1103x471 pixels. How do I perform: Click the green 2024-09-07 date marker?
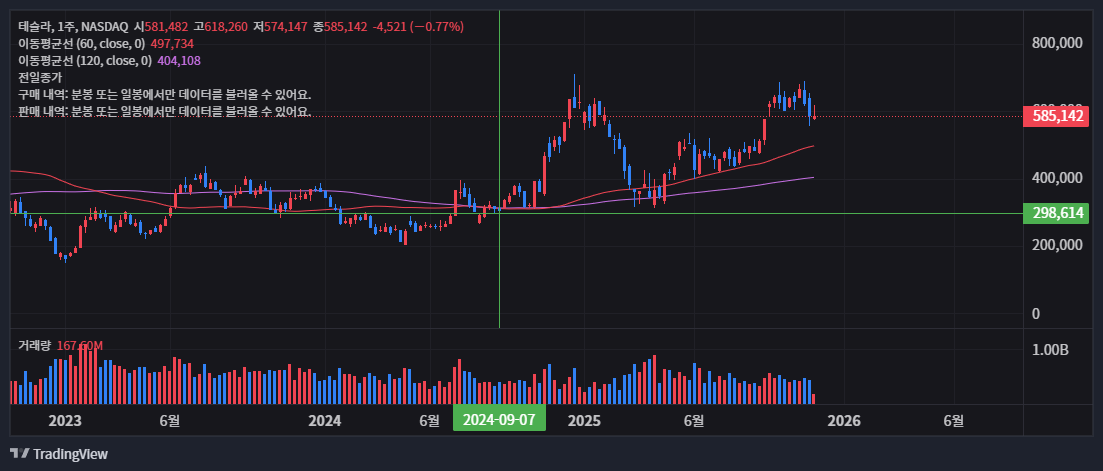pyautogui.click(x=499, y=419)
